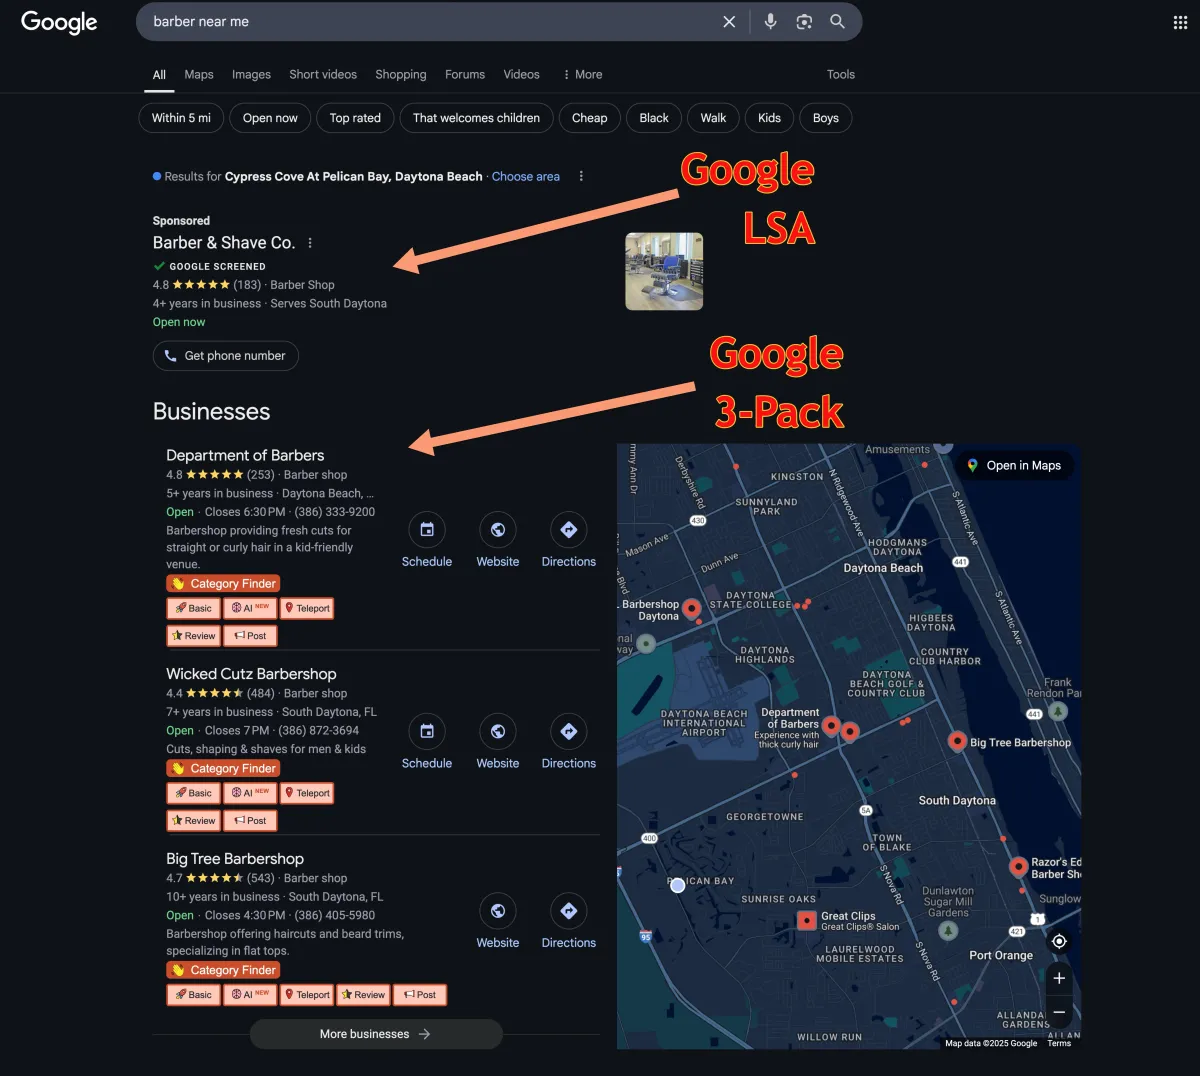The width and height of the screenshot is (1200, 1076).
Task: Switch to the Forums tab
Action: [x=465, y=75]
